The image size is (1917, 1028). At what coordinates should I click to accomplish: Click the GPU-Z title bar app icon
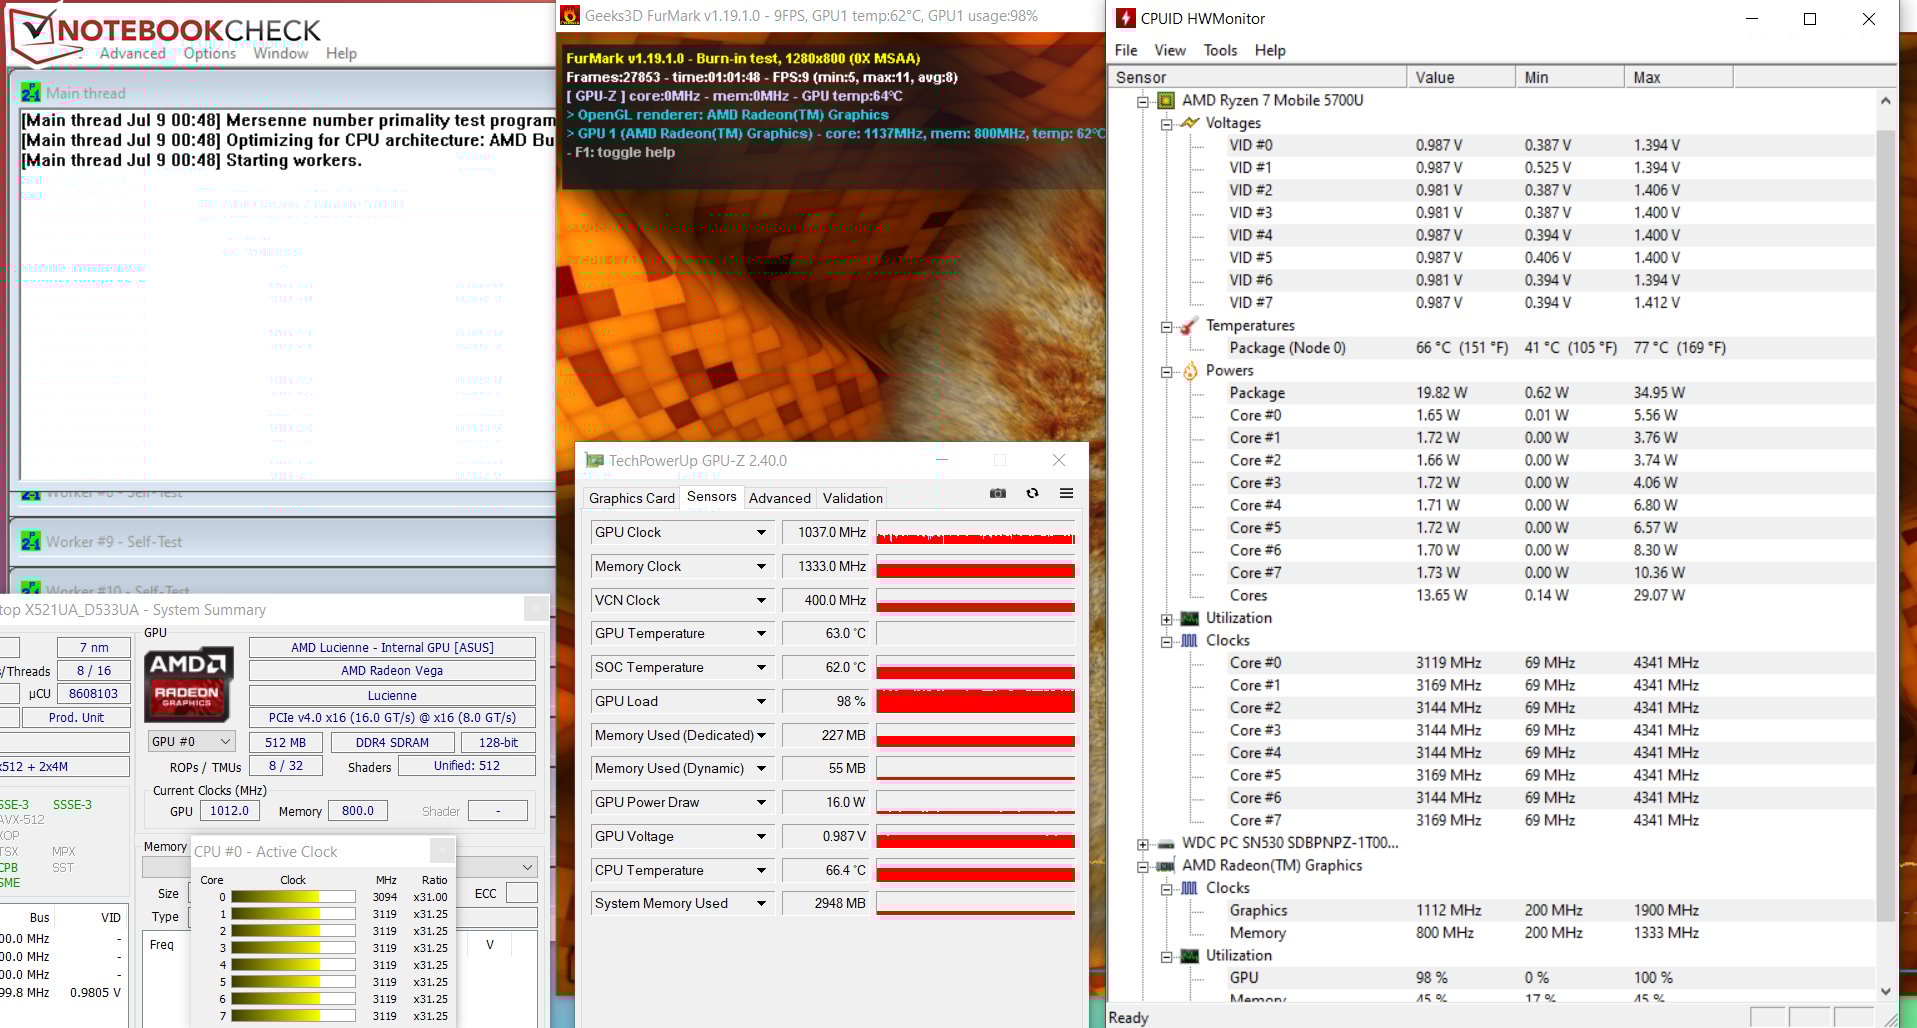pyautogui.click(x=594, y=460)
